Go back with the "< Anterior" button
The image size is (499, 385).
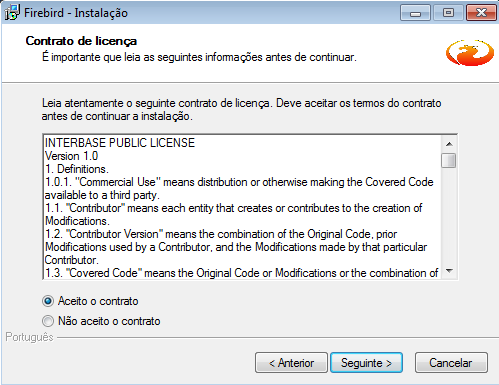[291, 363]
